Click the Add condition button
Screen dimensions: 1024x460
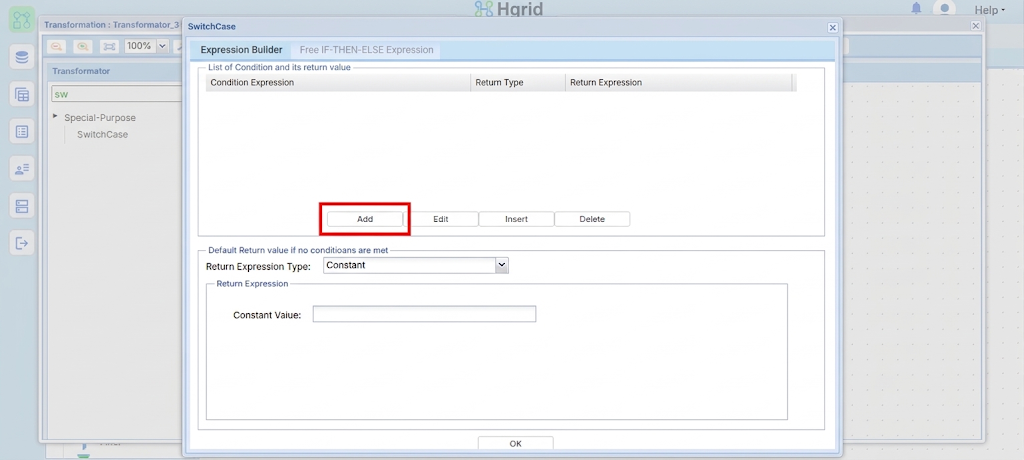click(364, 219)
